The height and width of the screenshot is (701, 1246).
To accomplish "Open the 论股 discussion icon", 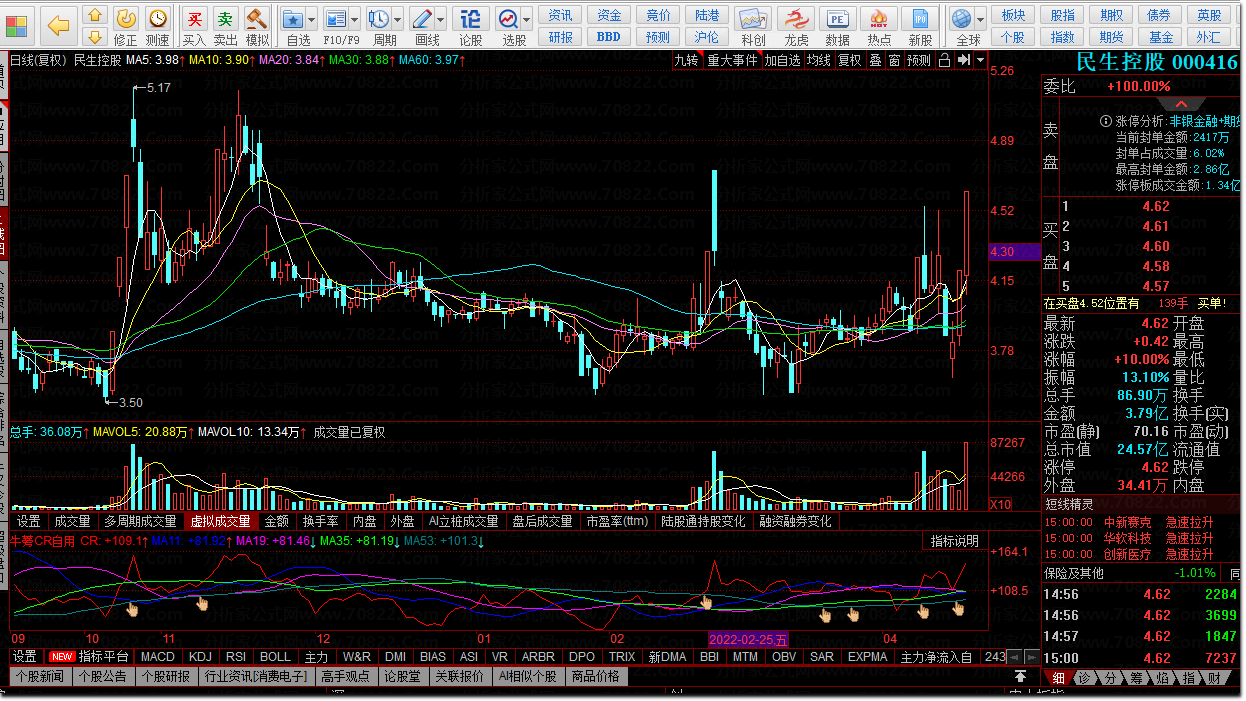I will point(470,26).
